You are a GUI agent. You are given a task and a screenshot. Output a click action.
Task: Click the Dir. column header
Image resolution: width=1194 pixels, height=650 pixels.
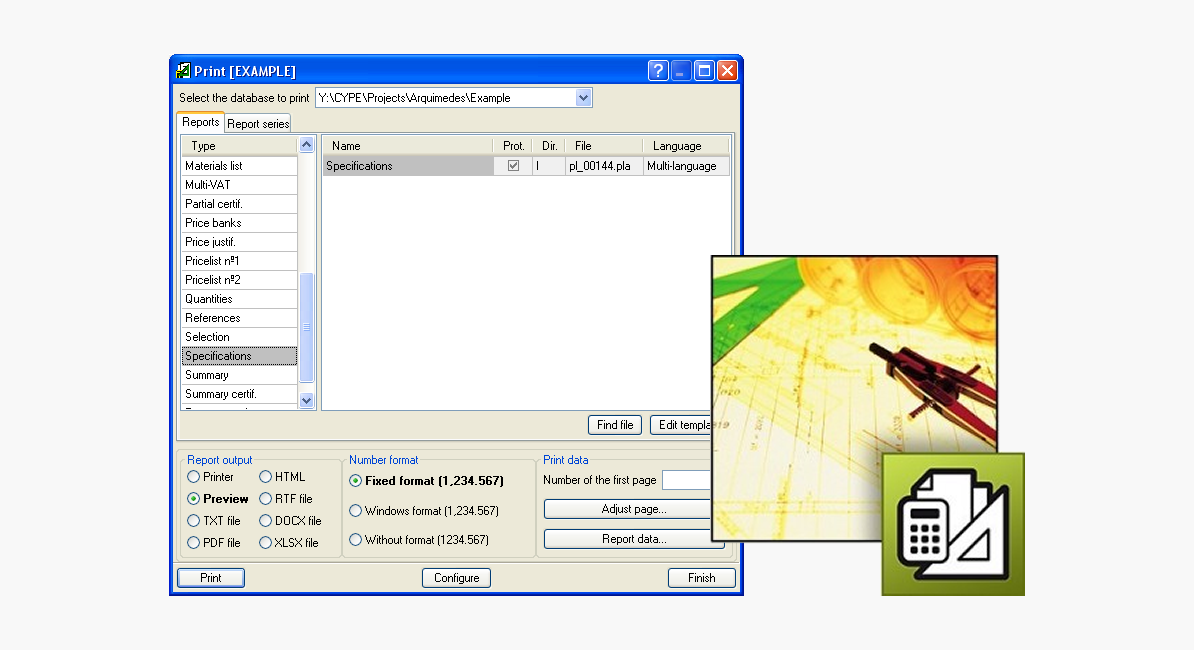[549, 145]
